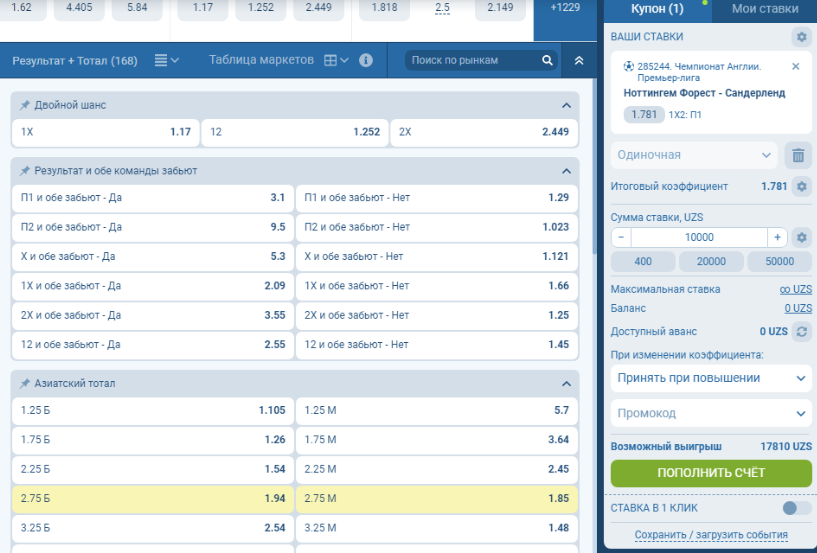Pin the Двойной шанс market
The height and width of the screenshot is (553, 817).
tap(24, 105)
